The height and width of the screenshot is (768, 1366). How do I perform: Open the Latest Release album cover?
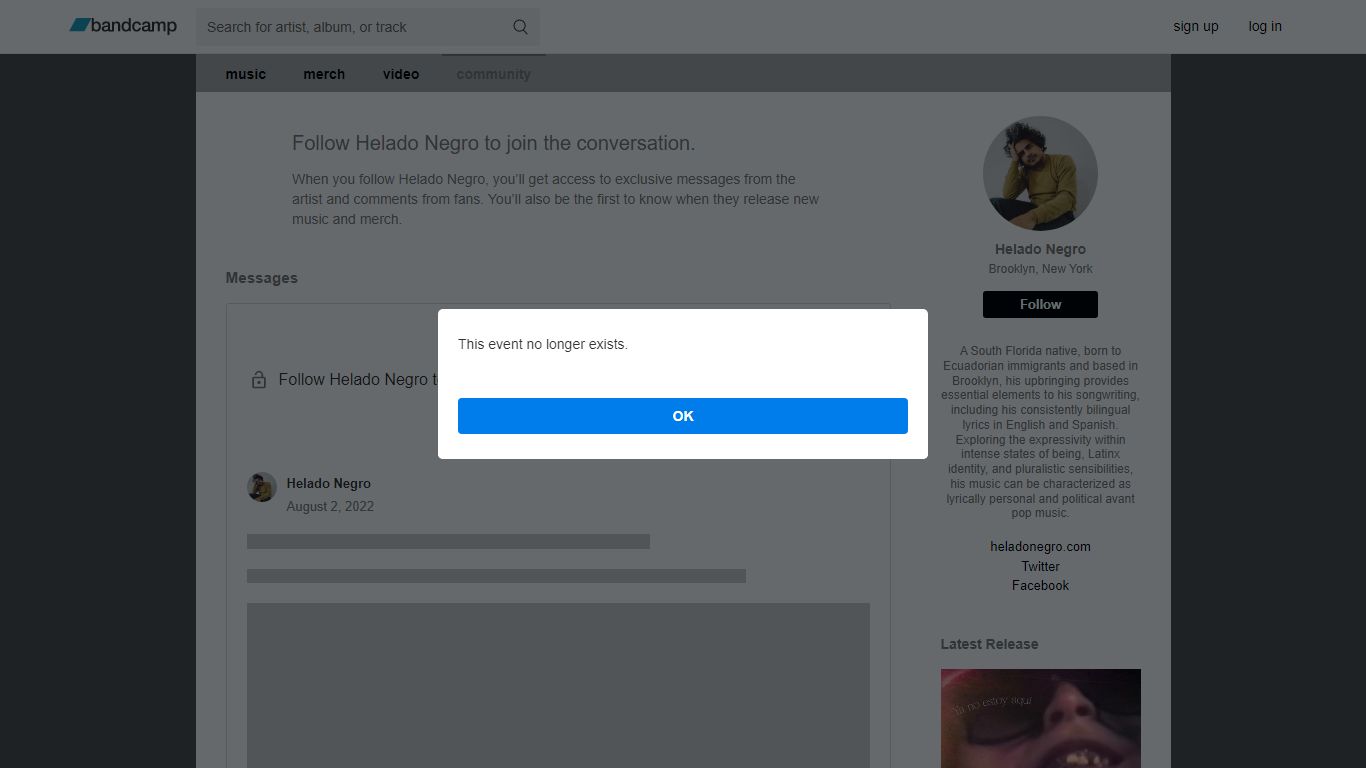(x=1040, y=718)
